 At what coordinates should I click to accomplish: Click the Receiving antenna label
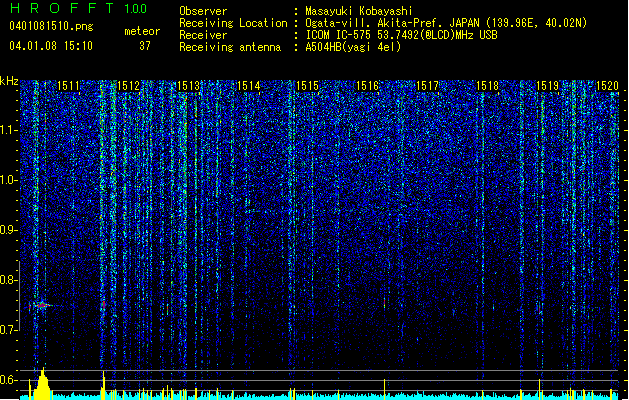click(230, 47)
